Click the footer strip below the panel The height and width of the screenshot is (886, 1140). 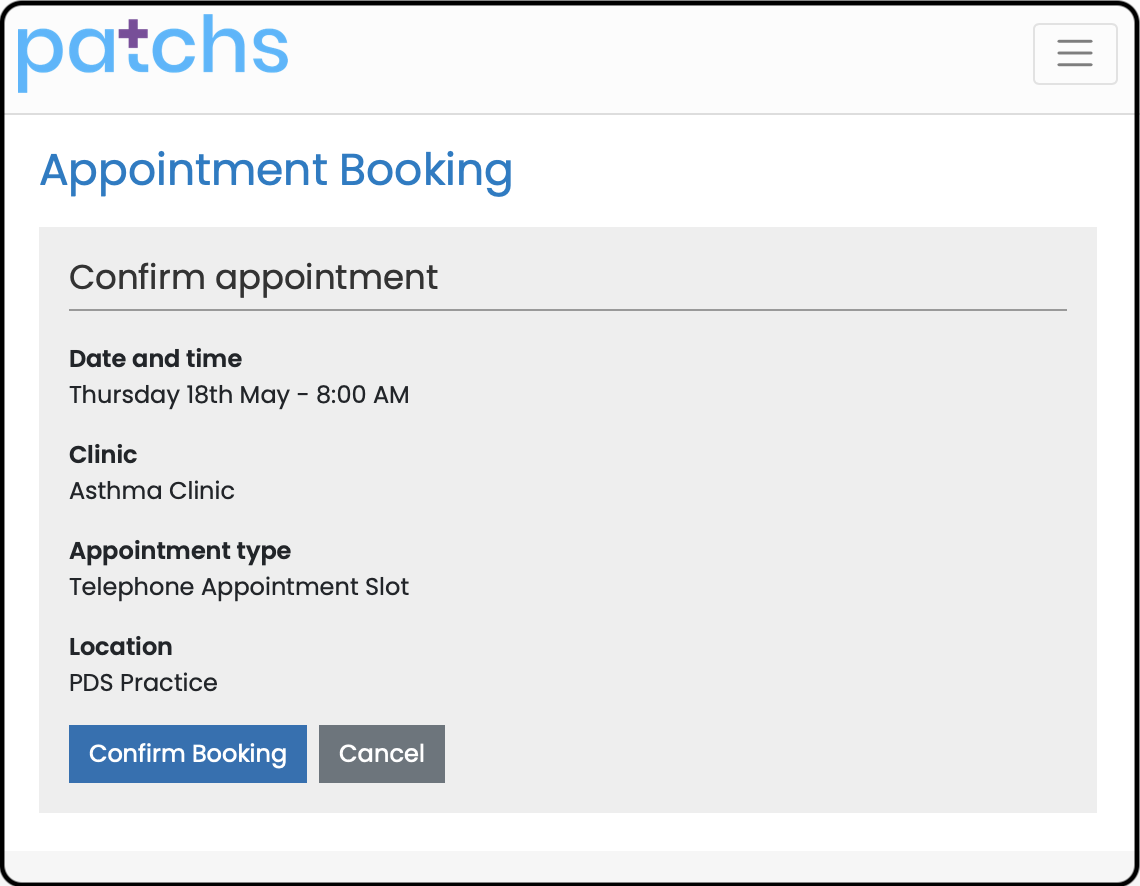click(568, 865)
